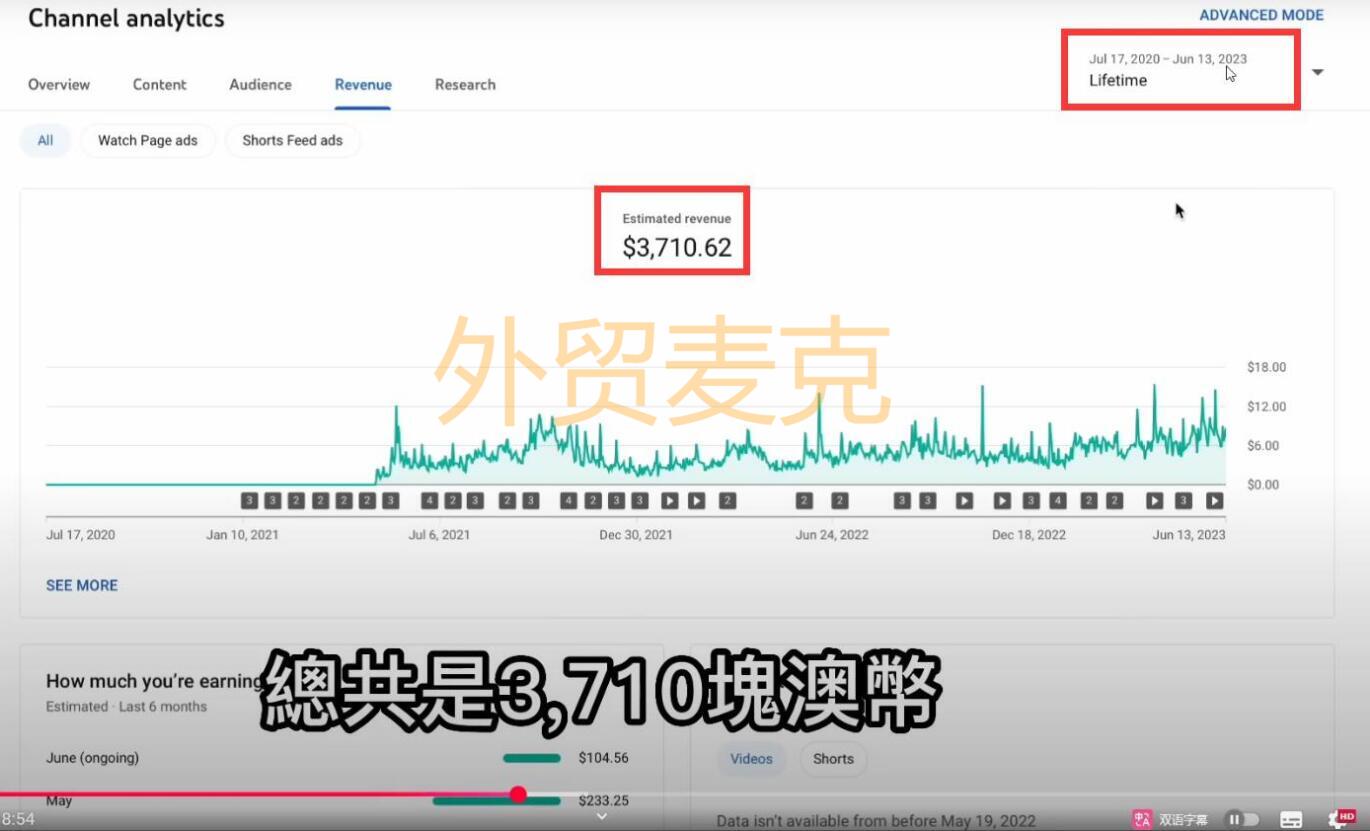Screen dimensions: 1370x831
Task: Select the Watch Page ads chip
Action: (148, 141)
